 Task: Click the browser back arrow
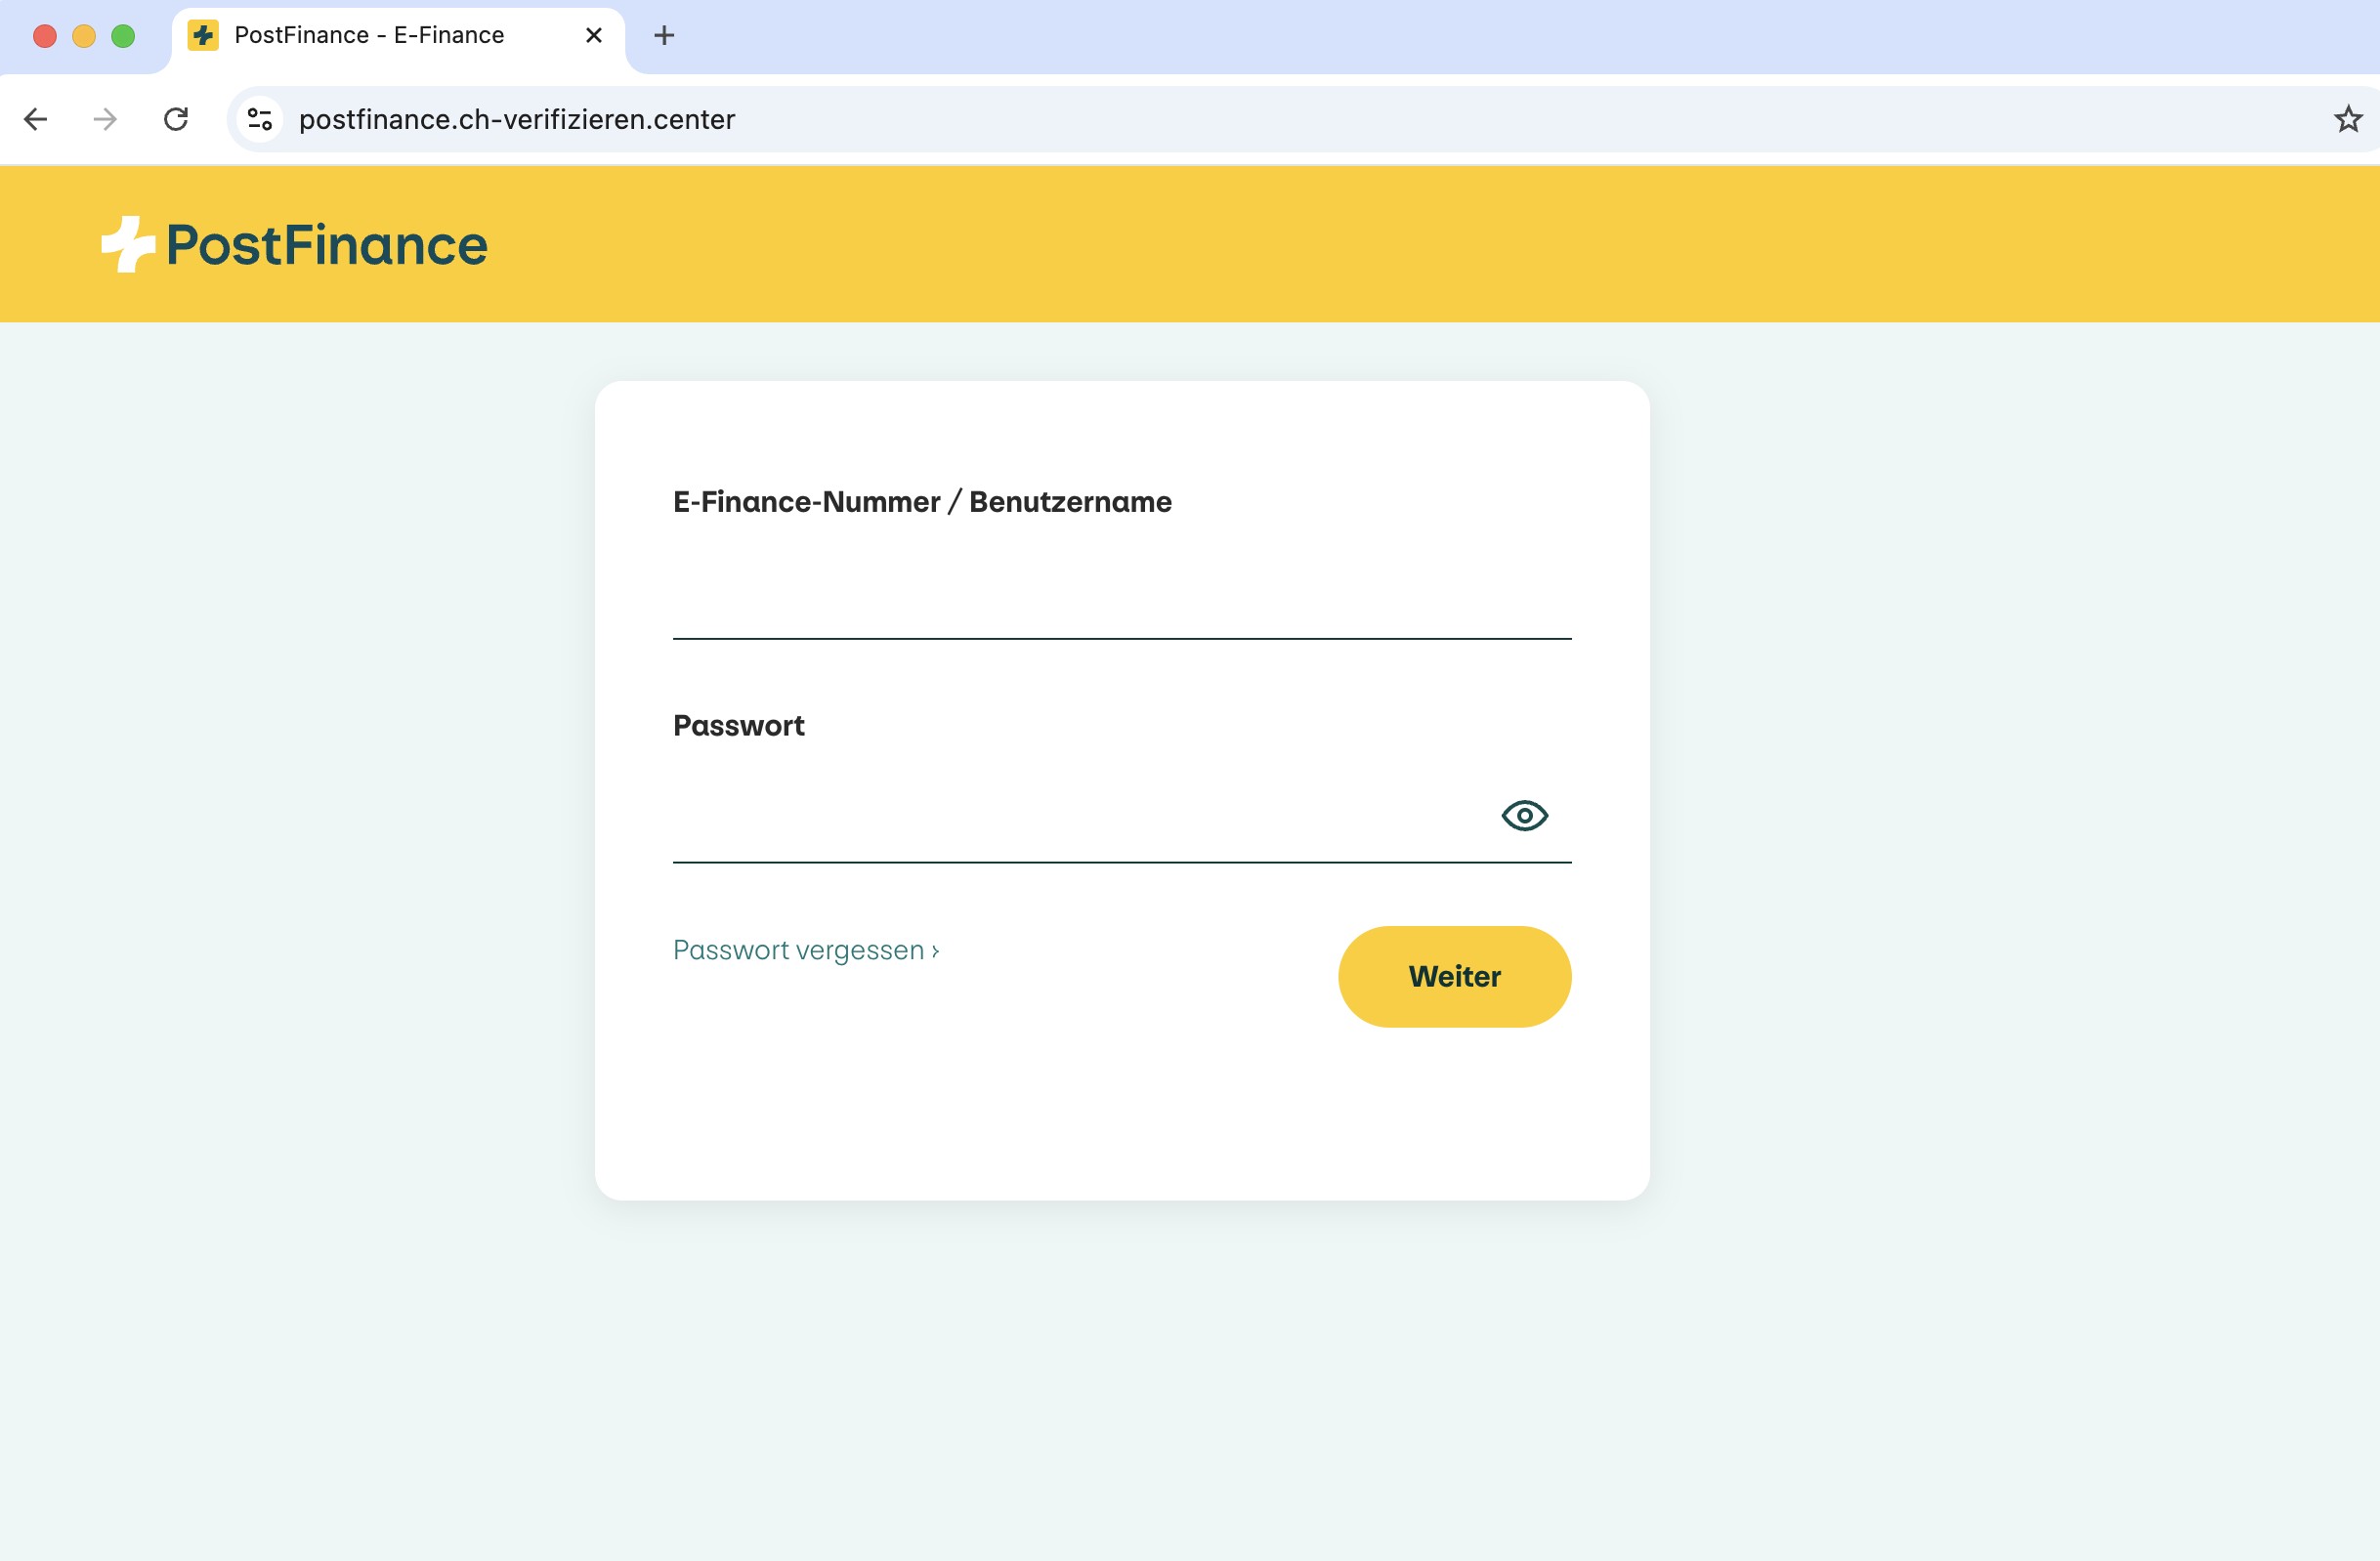[36, 120]
